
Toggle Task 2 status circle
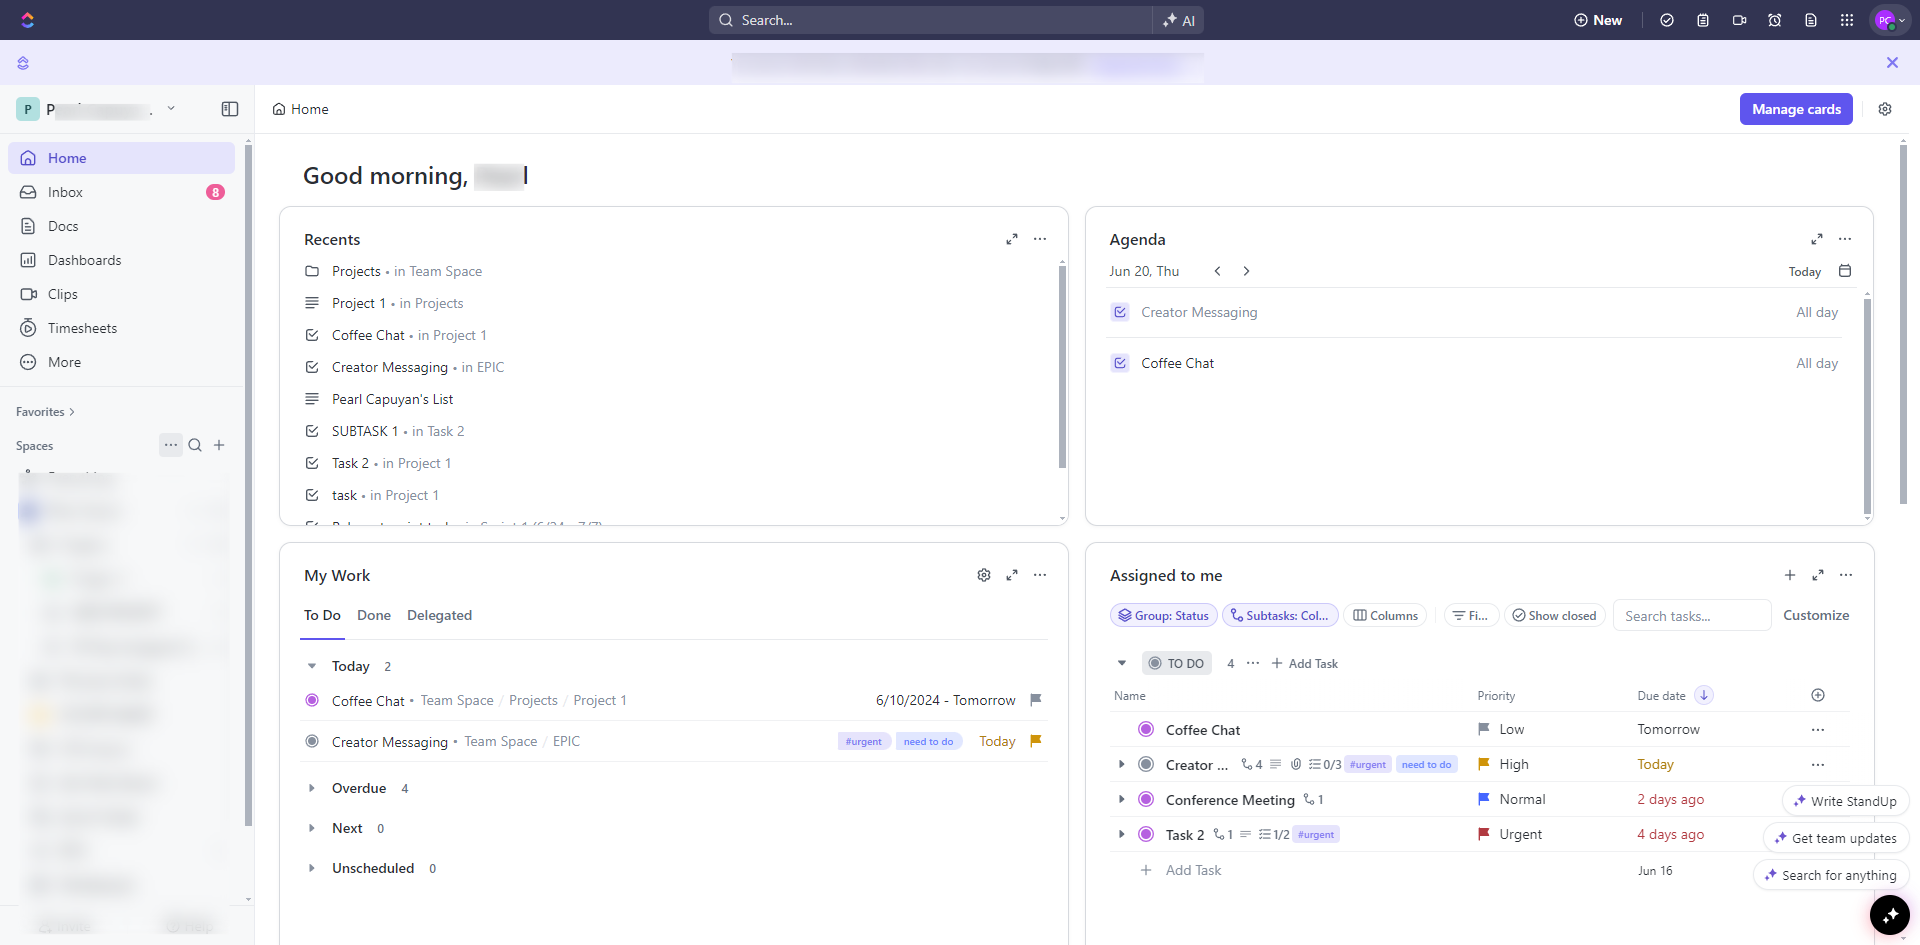1146,834
